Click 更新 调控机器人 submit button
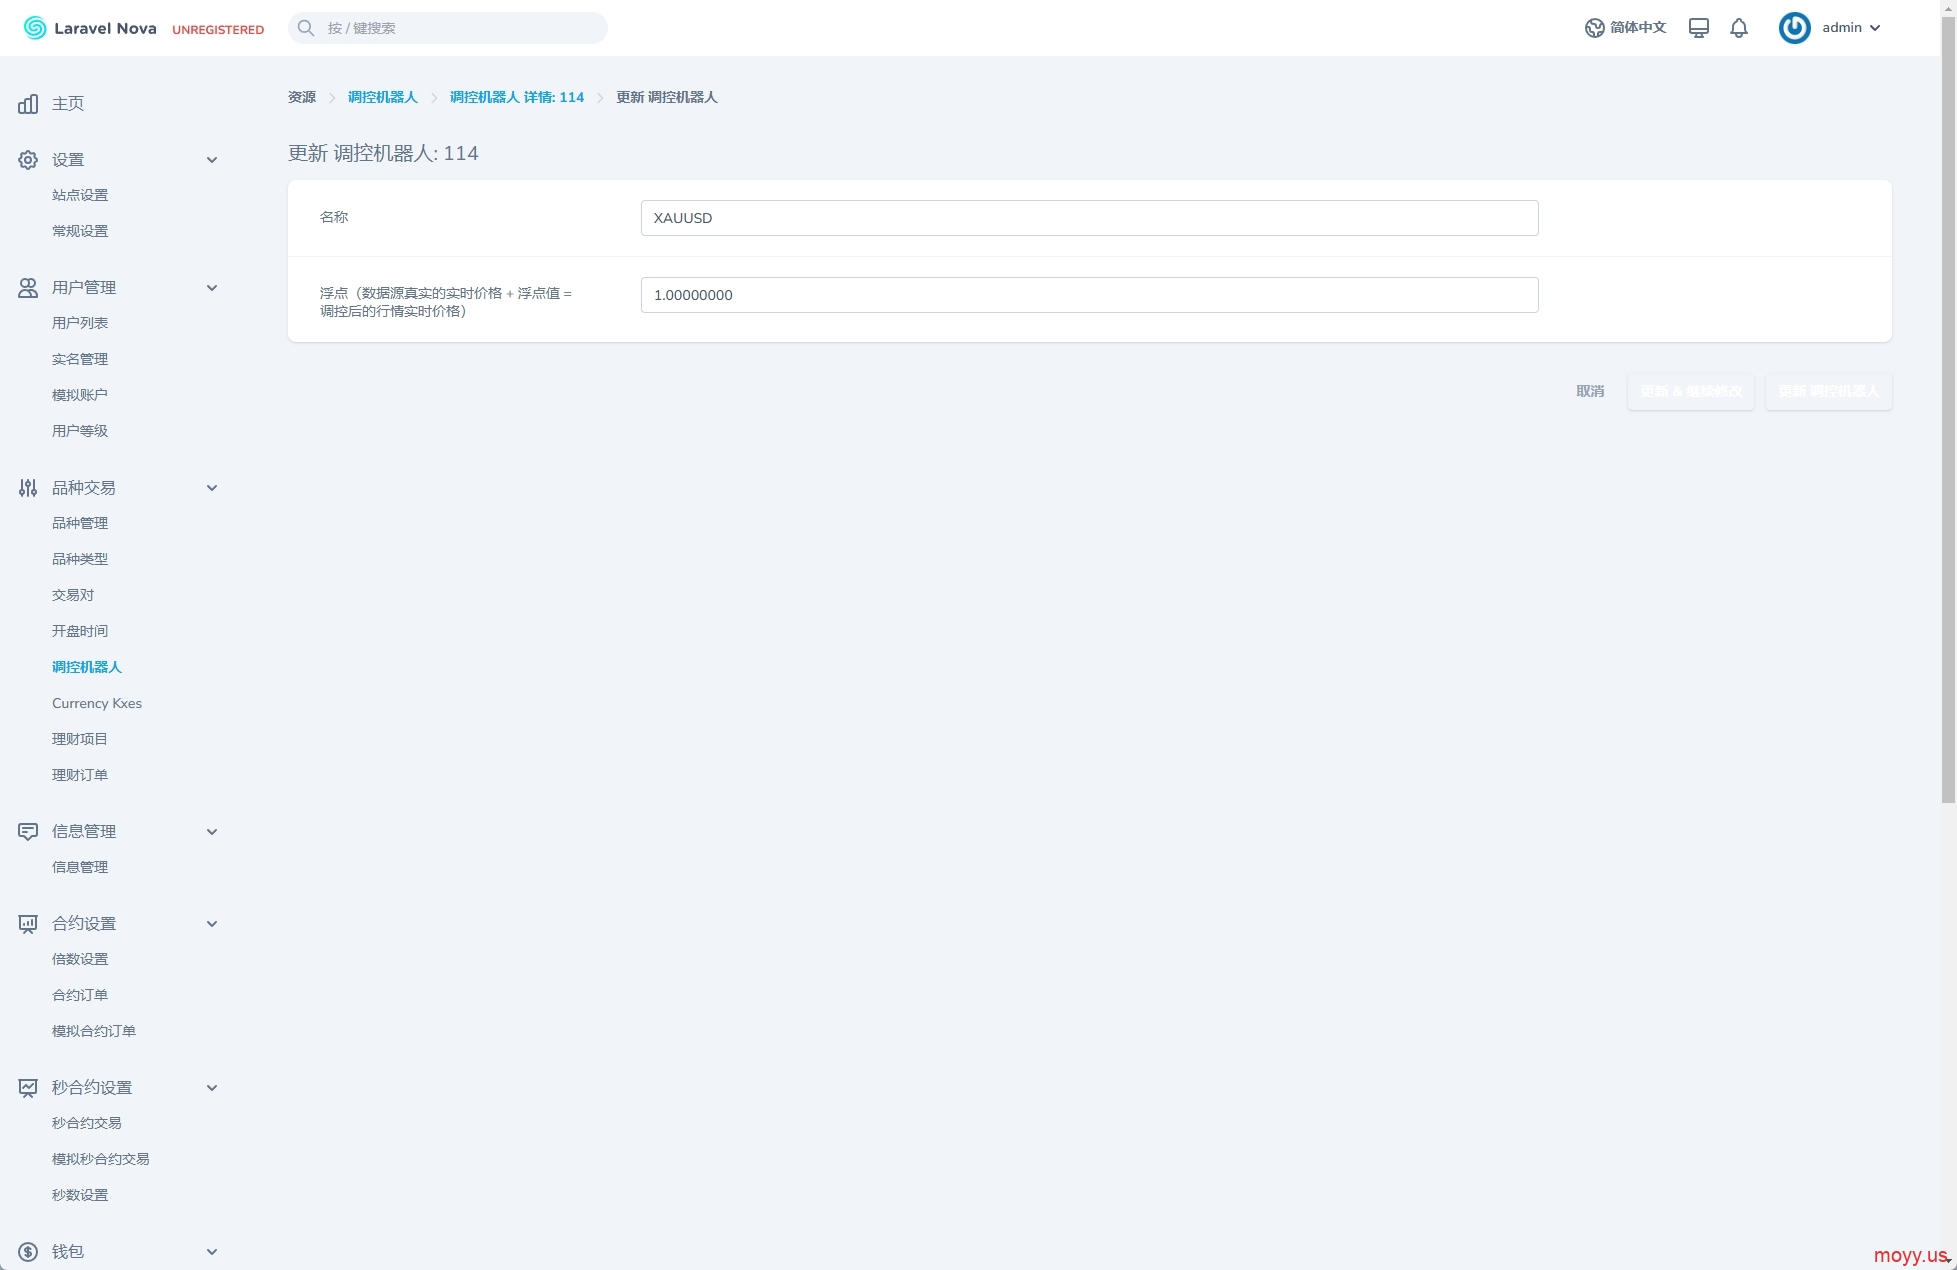 (x=1828, y=391)
